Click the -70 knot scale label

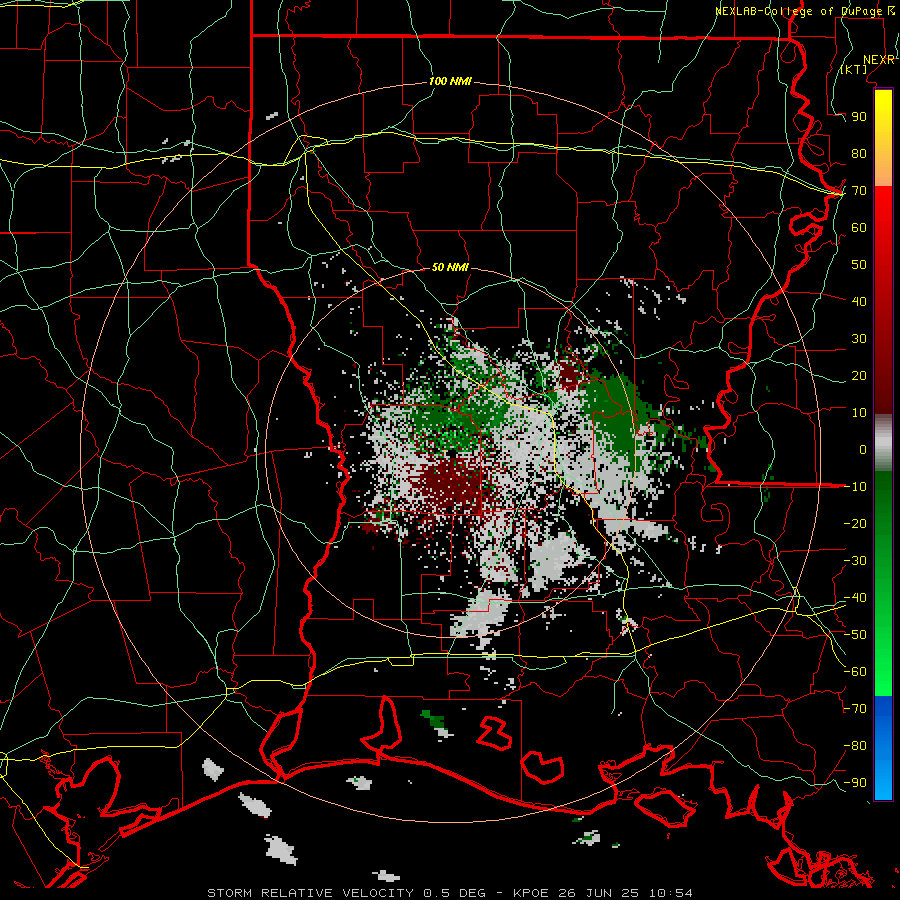tap(855, 709)
